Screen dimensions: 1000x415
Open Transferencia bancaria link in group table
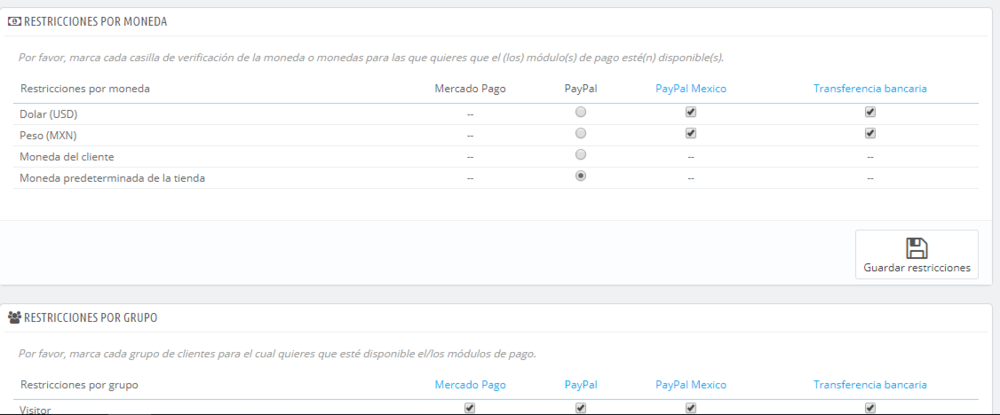(x=870, y=385)
